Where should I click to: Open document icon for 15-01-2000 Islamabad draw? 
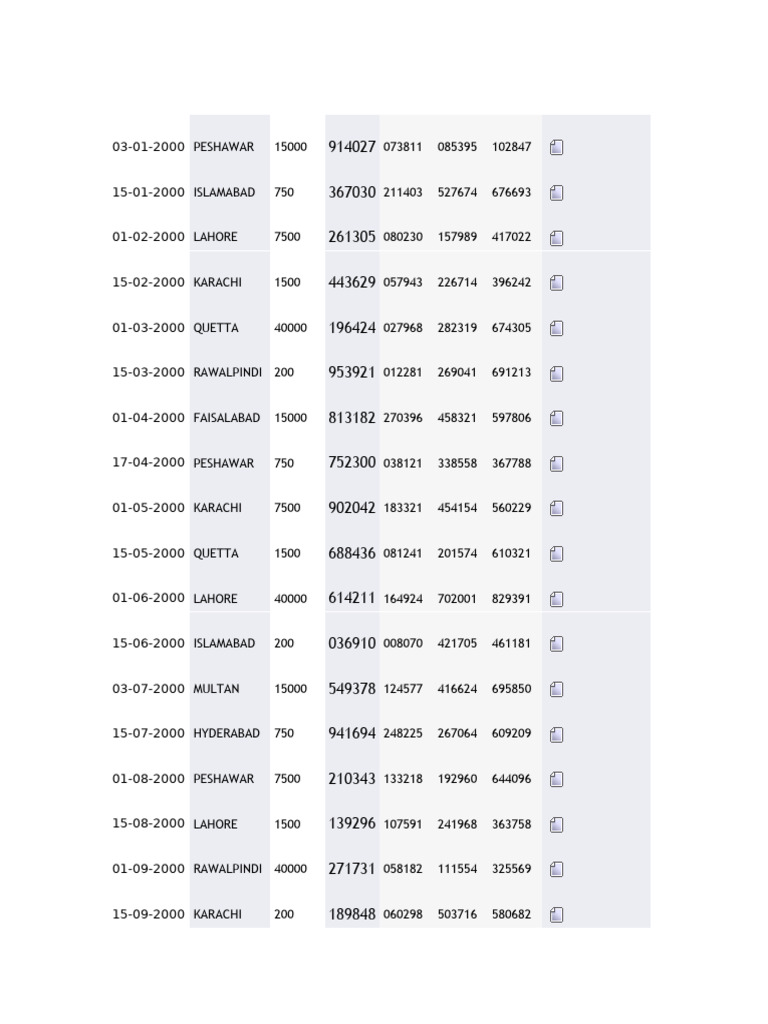556,193
